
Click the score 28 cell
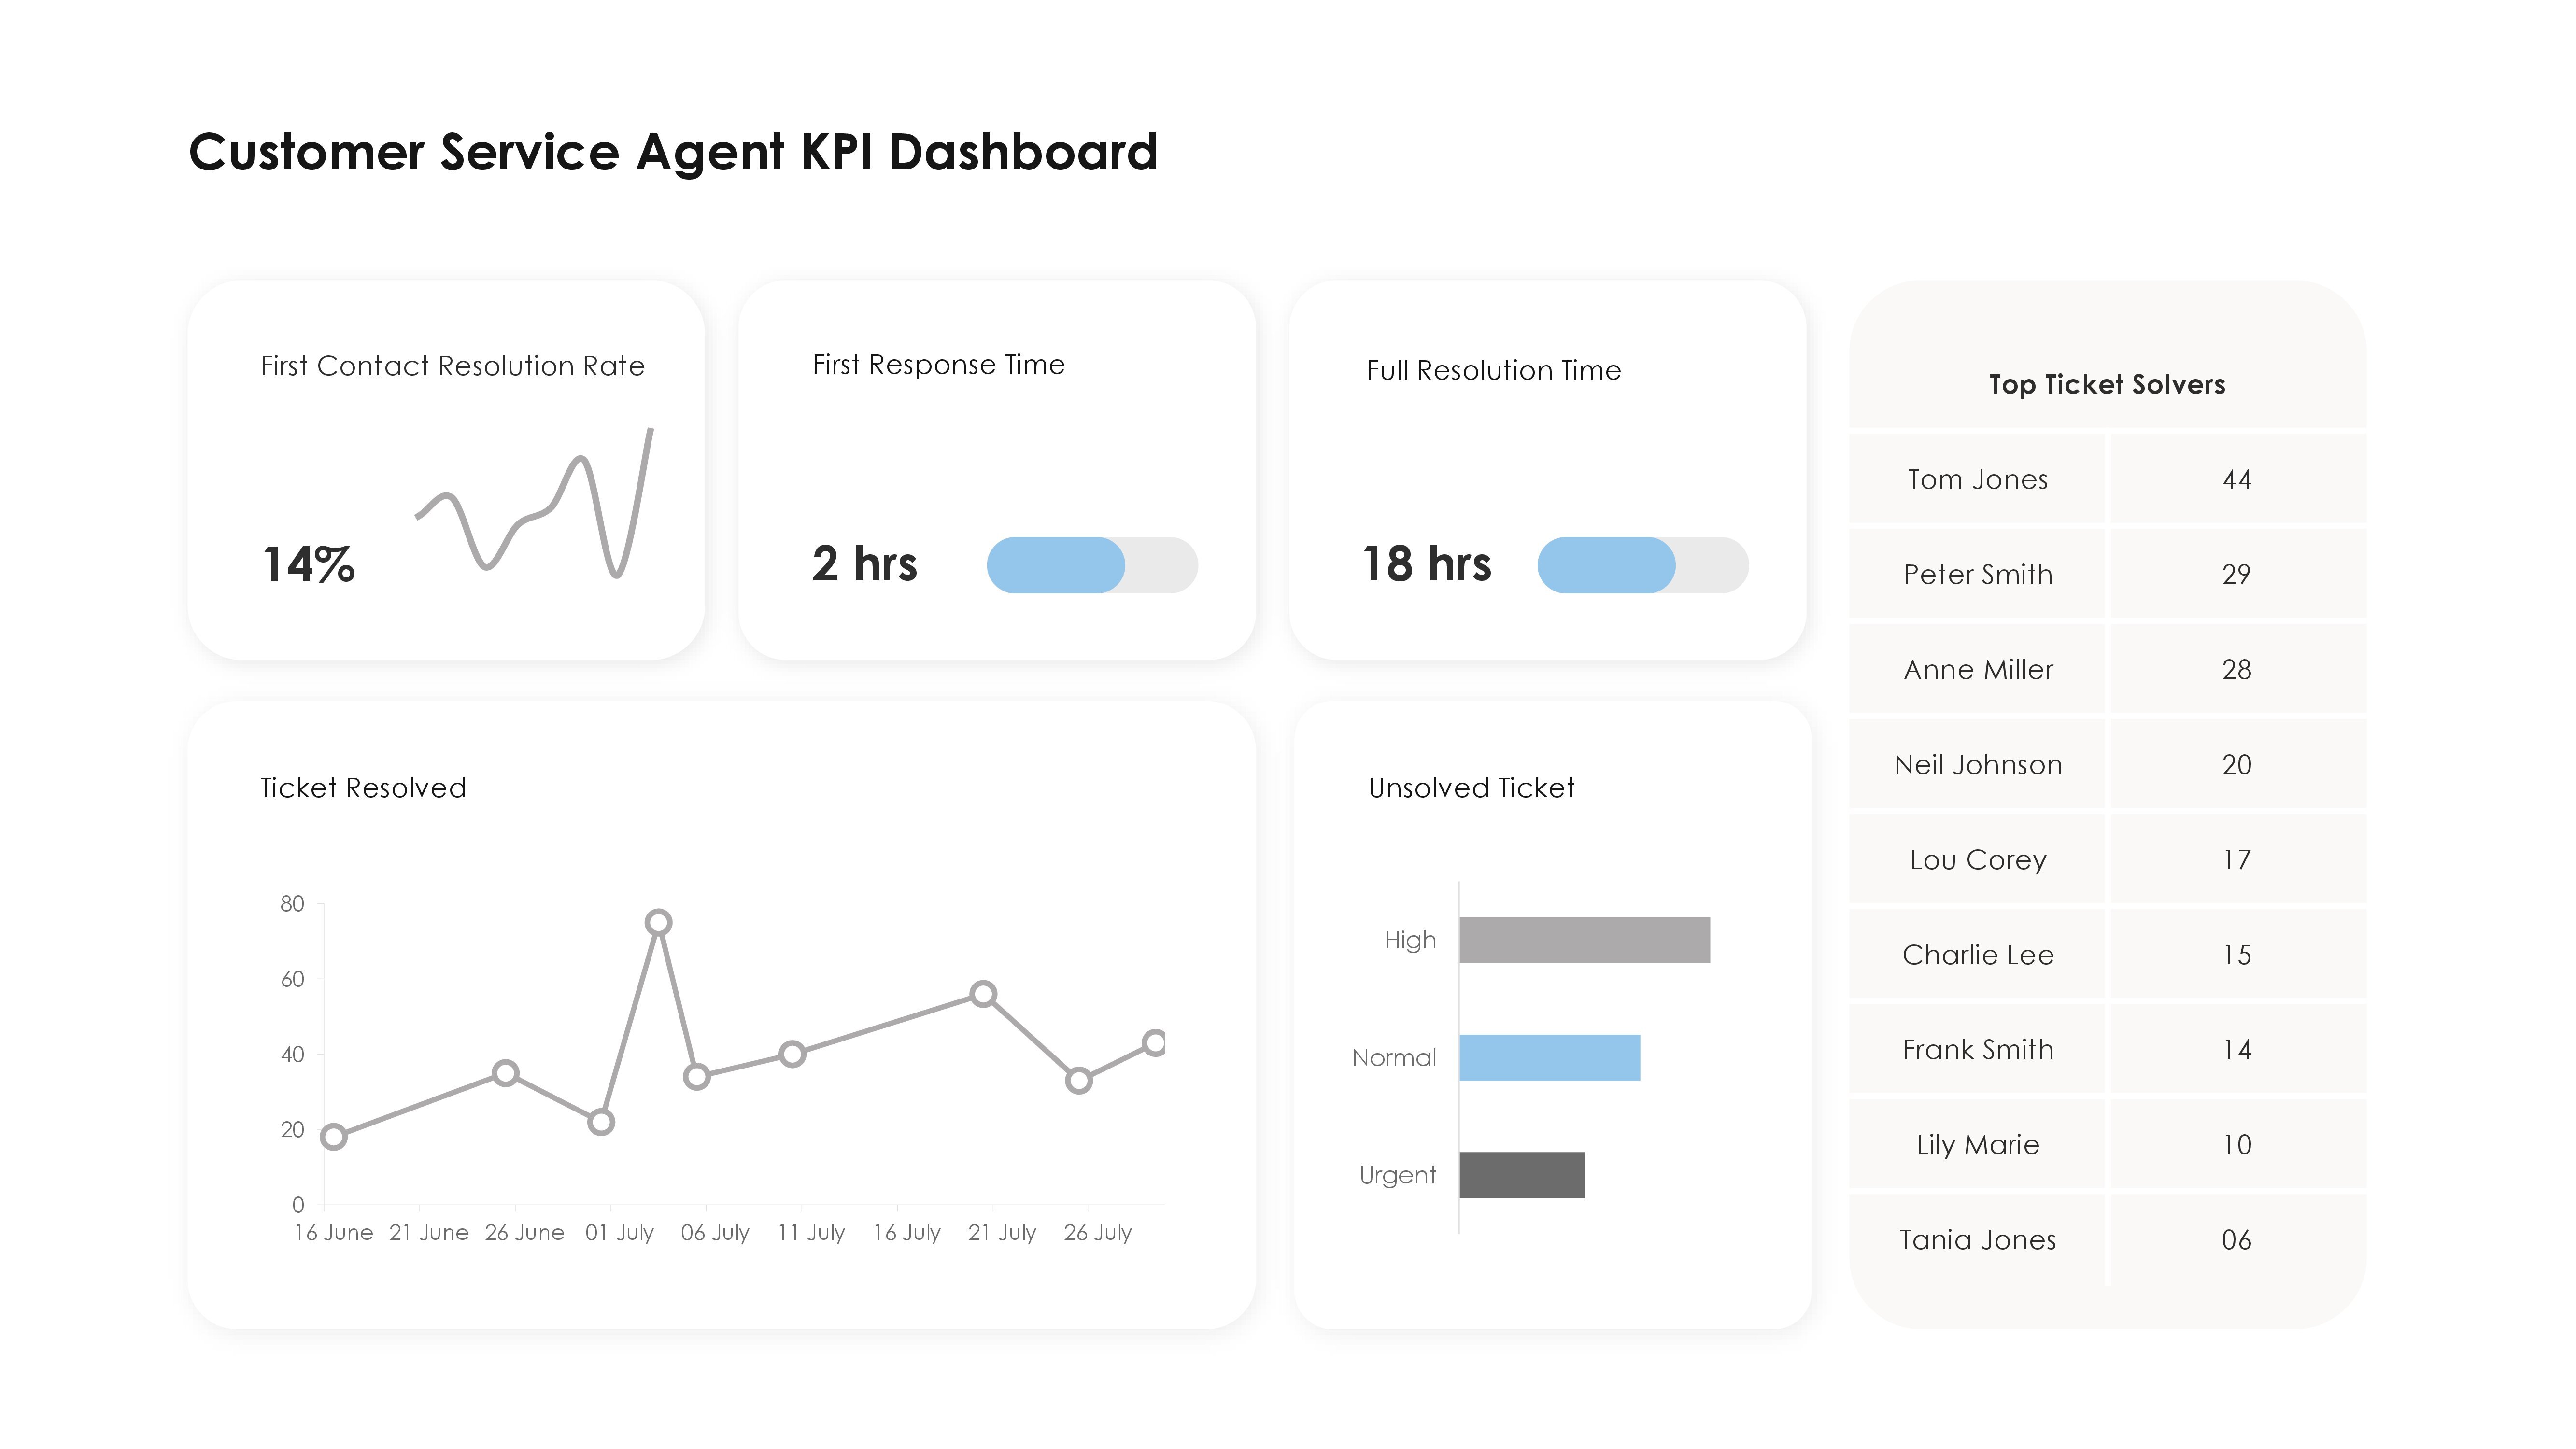click(x=2238, y=669)
